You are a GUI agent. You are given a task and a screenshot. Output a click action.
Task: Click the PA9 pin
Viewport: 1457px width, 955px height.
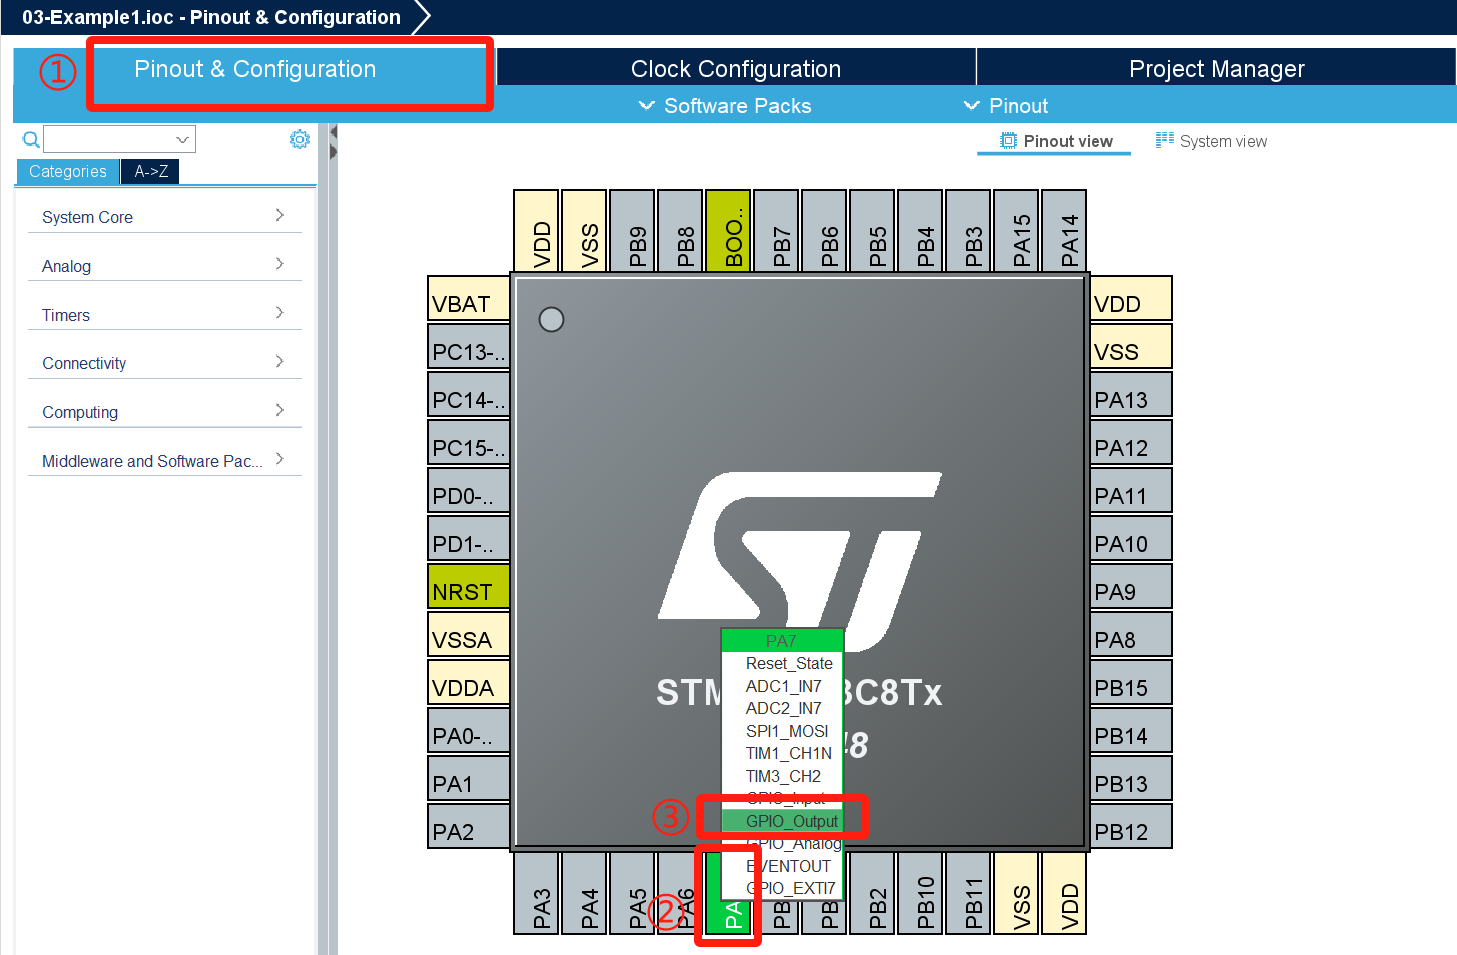click(x=1131, y=587)
